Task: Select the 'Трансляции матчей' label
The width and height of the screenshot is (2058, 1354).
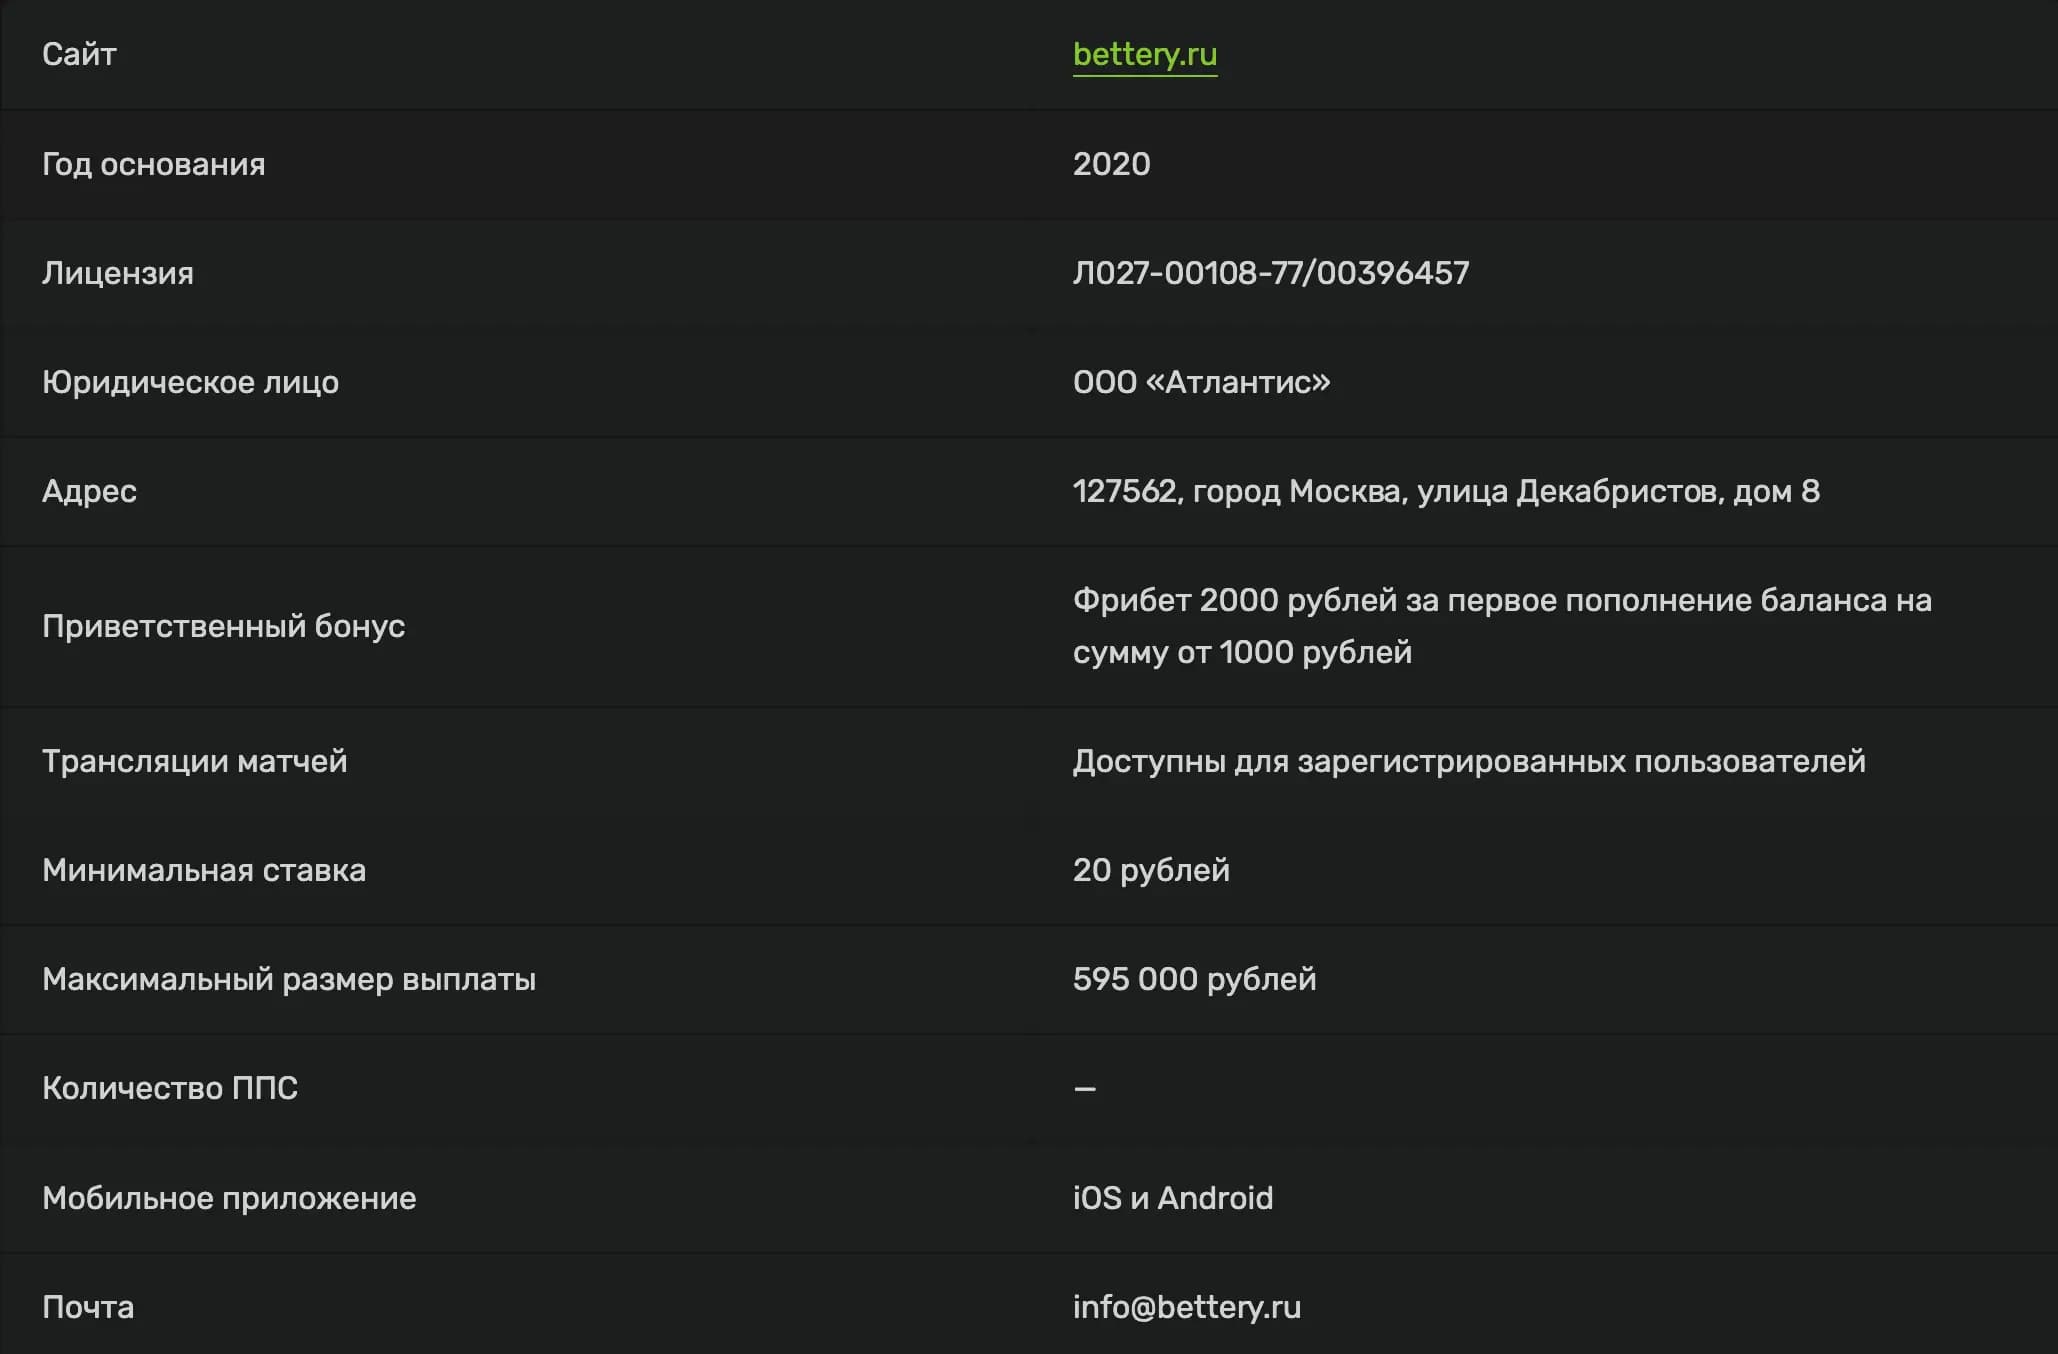Action: pyautogui.click(x=195, y=761)
